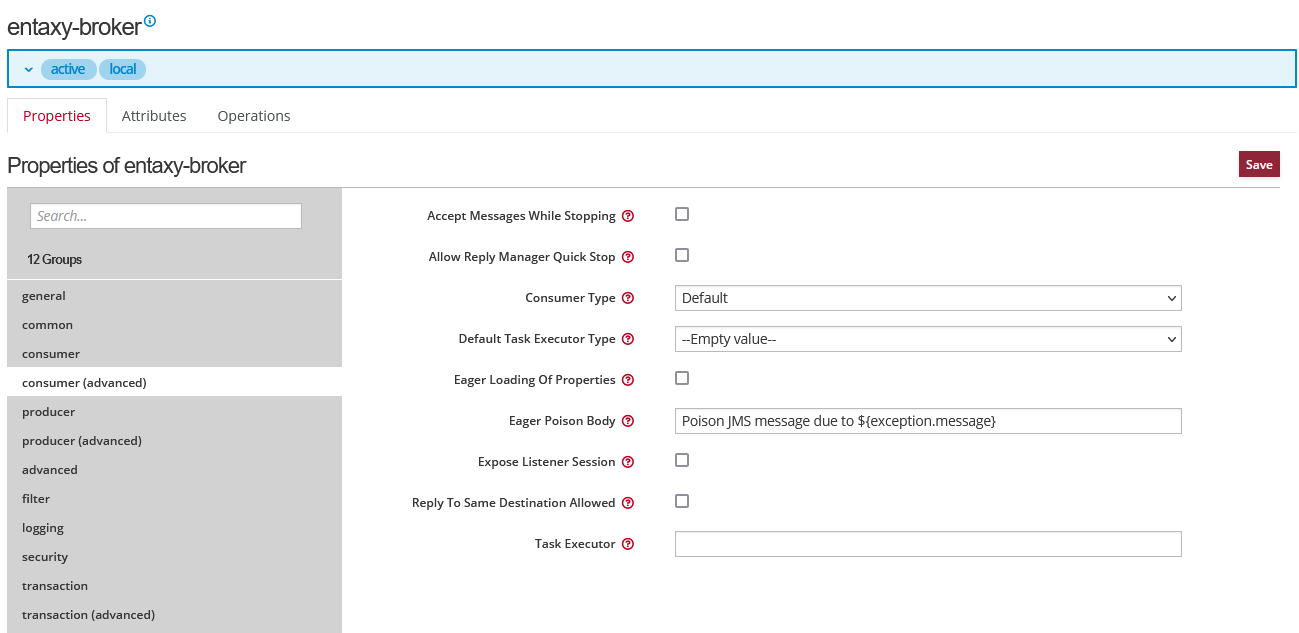Click help icon next to Task Executor
Image resolution: width=1299 pixels, height=633 pixels.
[628, 544]
